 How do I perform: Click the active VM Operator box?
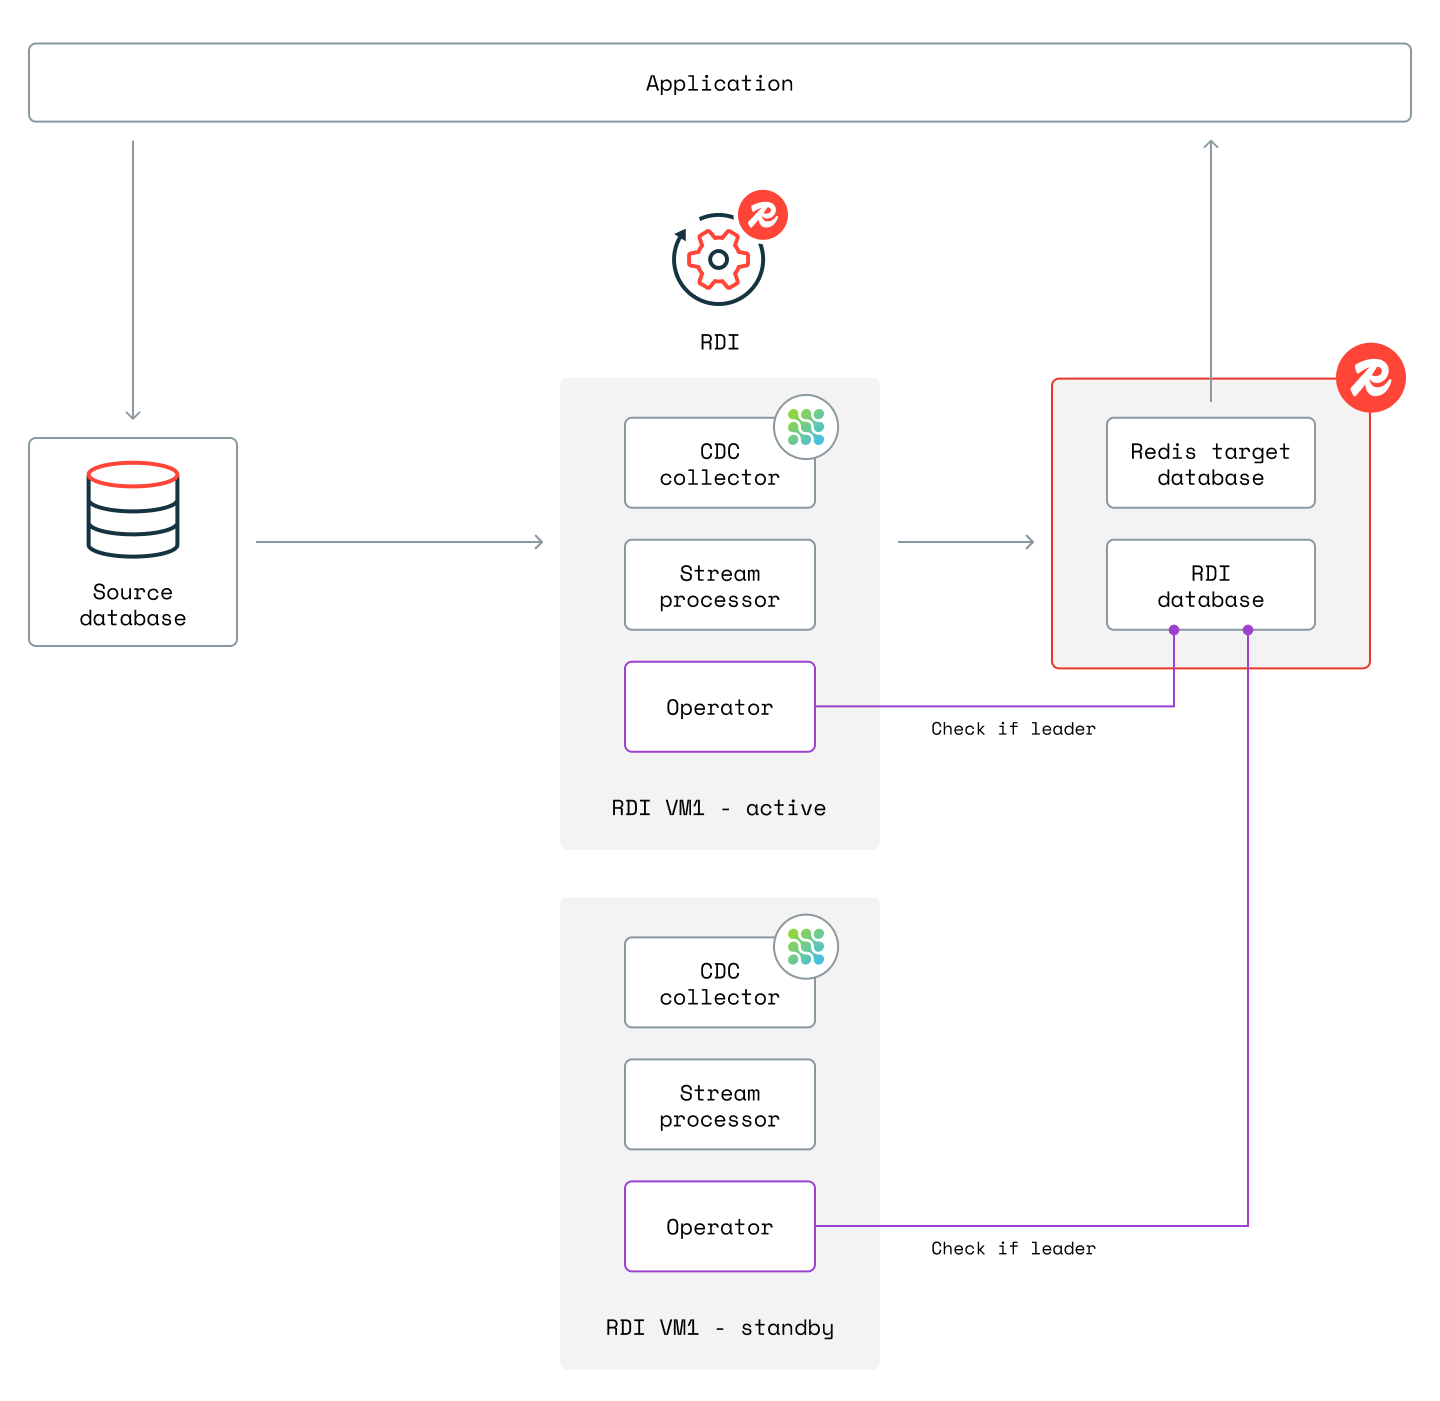719,707
